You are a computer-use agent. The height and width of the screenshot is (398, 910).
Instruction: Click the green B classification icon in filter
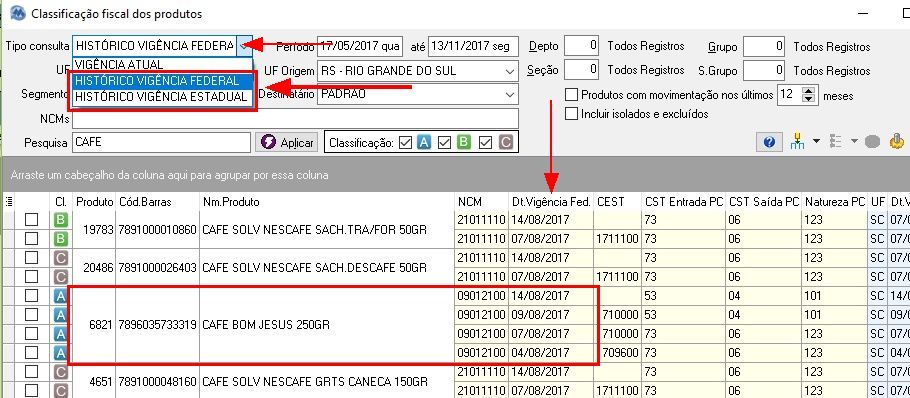coord(463,142)
